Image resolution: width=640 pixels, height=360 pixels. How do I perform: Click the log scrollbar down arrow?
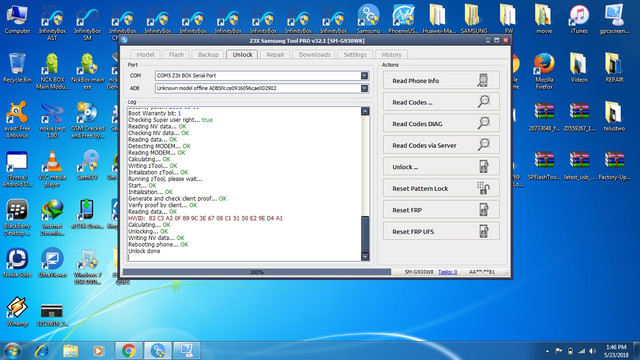click(365, 256)
